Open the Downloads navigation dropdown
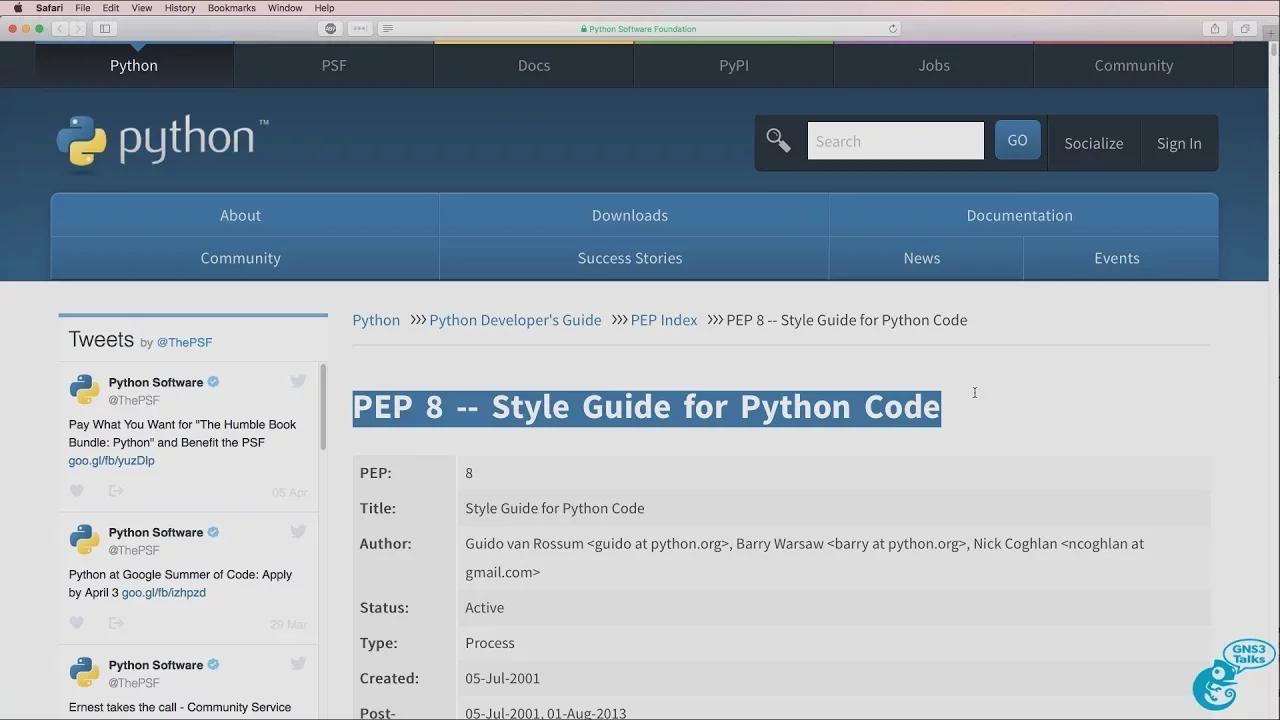 (x=629, y=215)
